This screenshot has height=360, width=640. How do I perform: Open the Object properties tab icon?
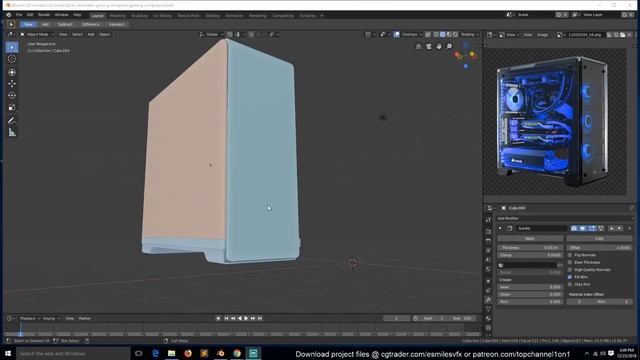pyautogui.click(x=488, y=281)
